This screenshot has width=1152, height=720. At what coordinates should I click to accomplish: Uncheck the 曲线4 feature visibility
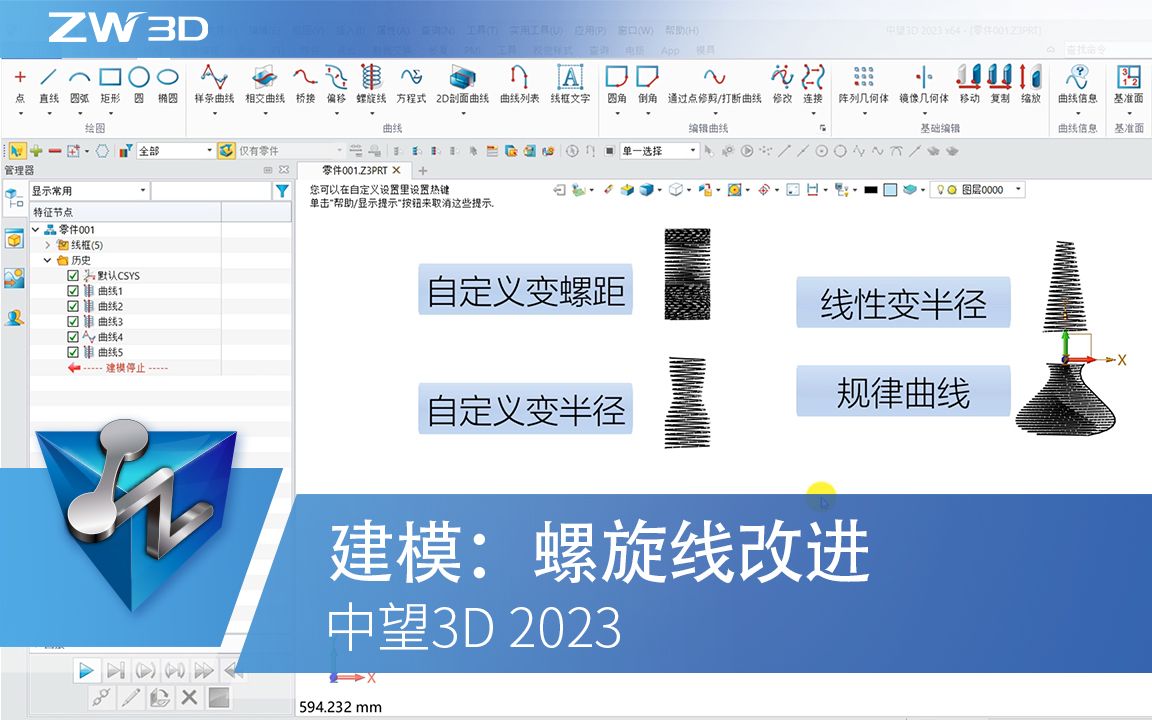tap(72, 337)
